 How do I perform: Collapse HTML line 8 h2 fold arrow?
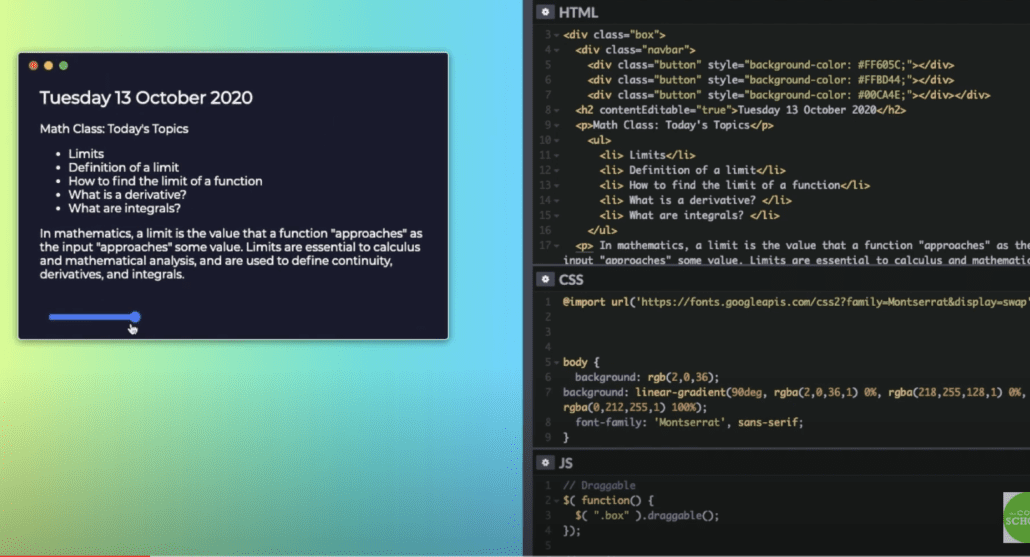click(x=556, y=110)
